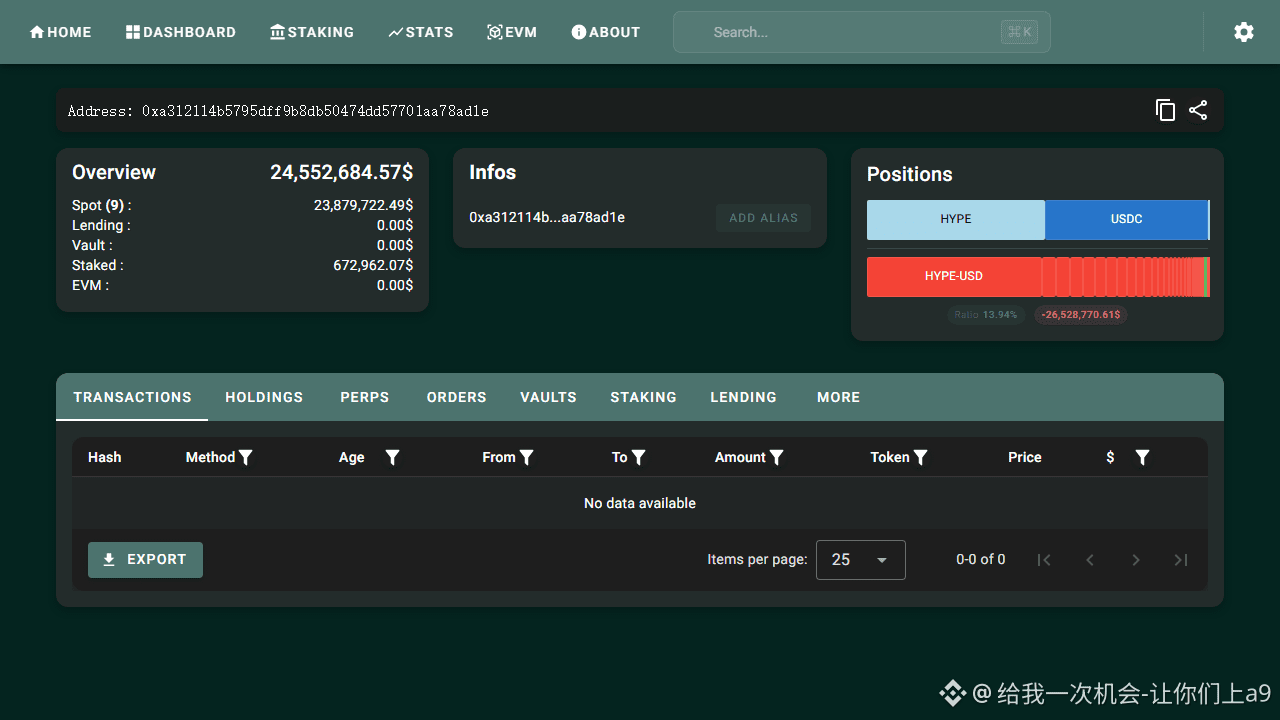The height and width of the screenshot is (720, 1280).
Task: Open the Dashboard page
Action: coord(181,32)
